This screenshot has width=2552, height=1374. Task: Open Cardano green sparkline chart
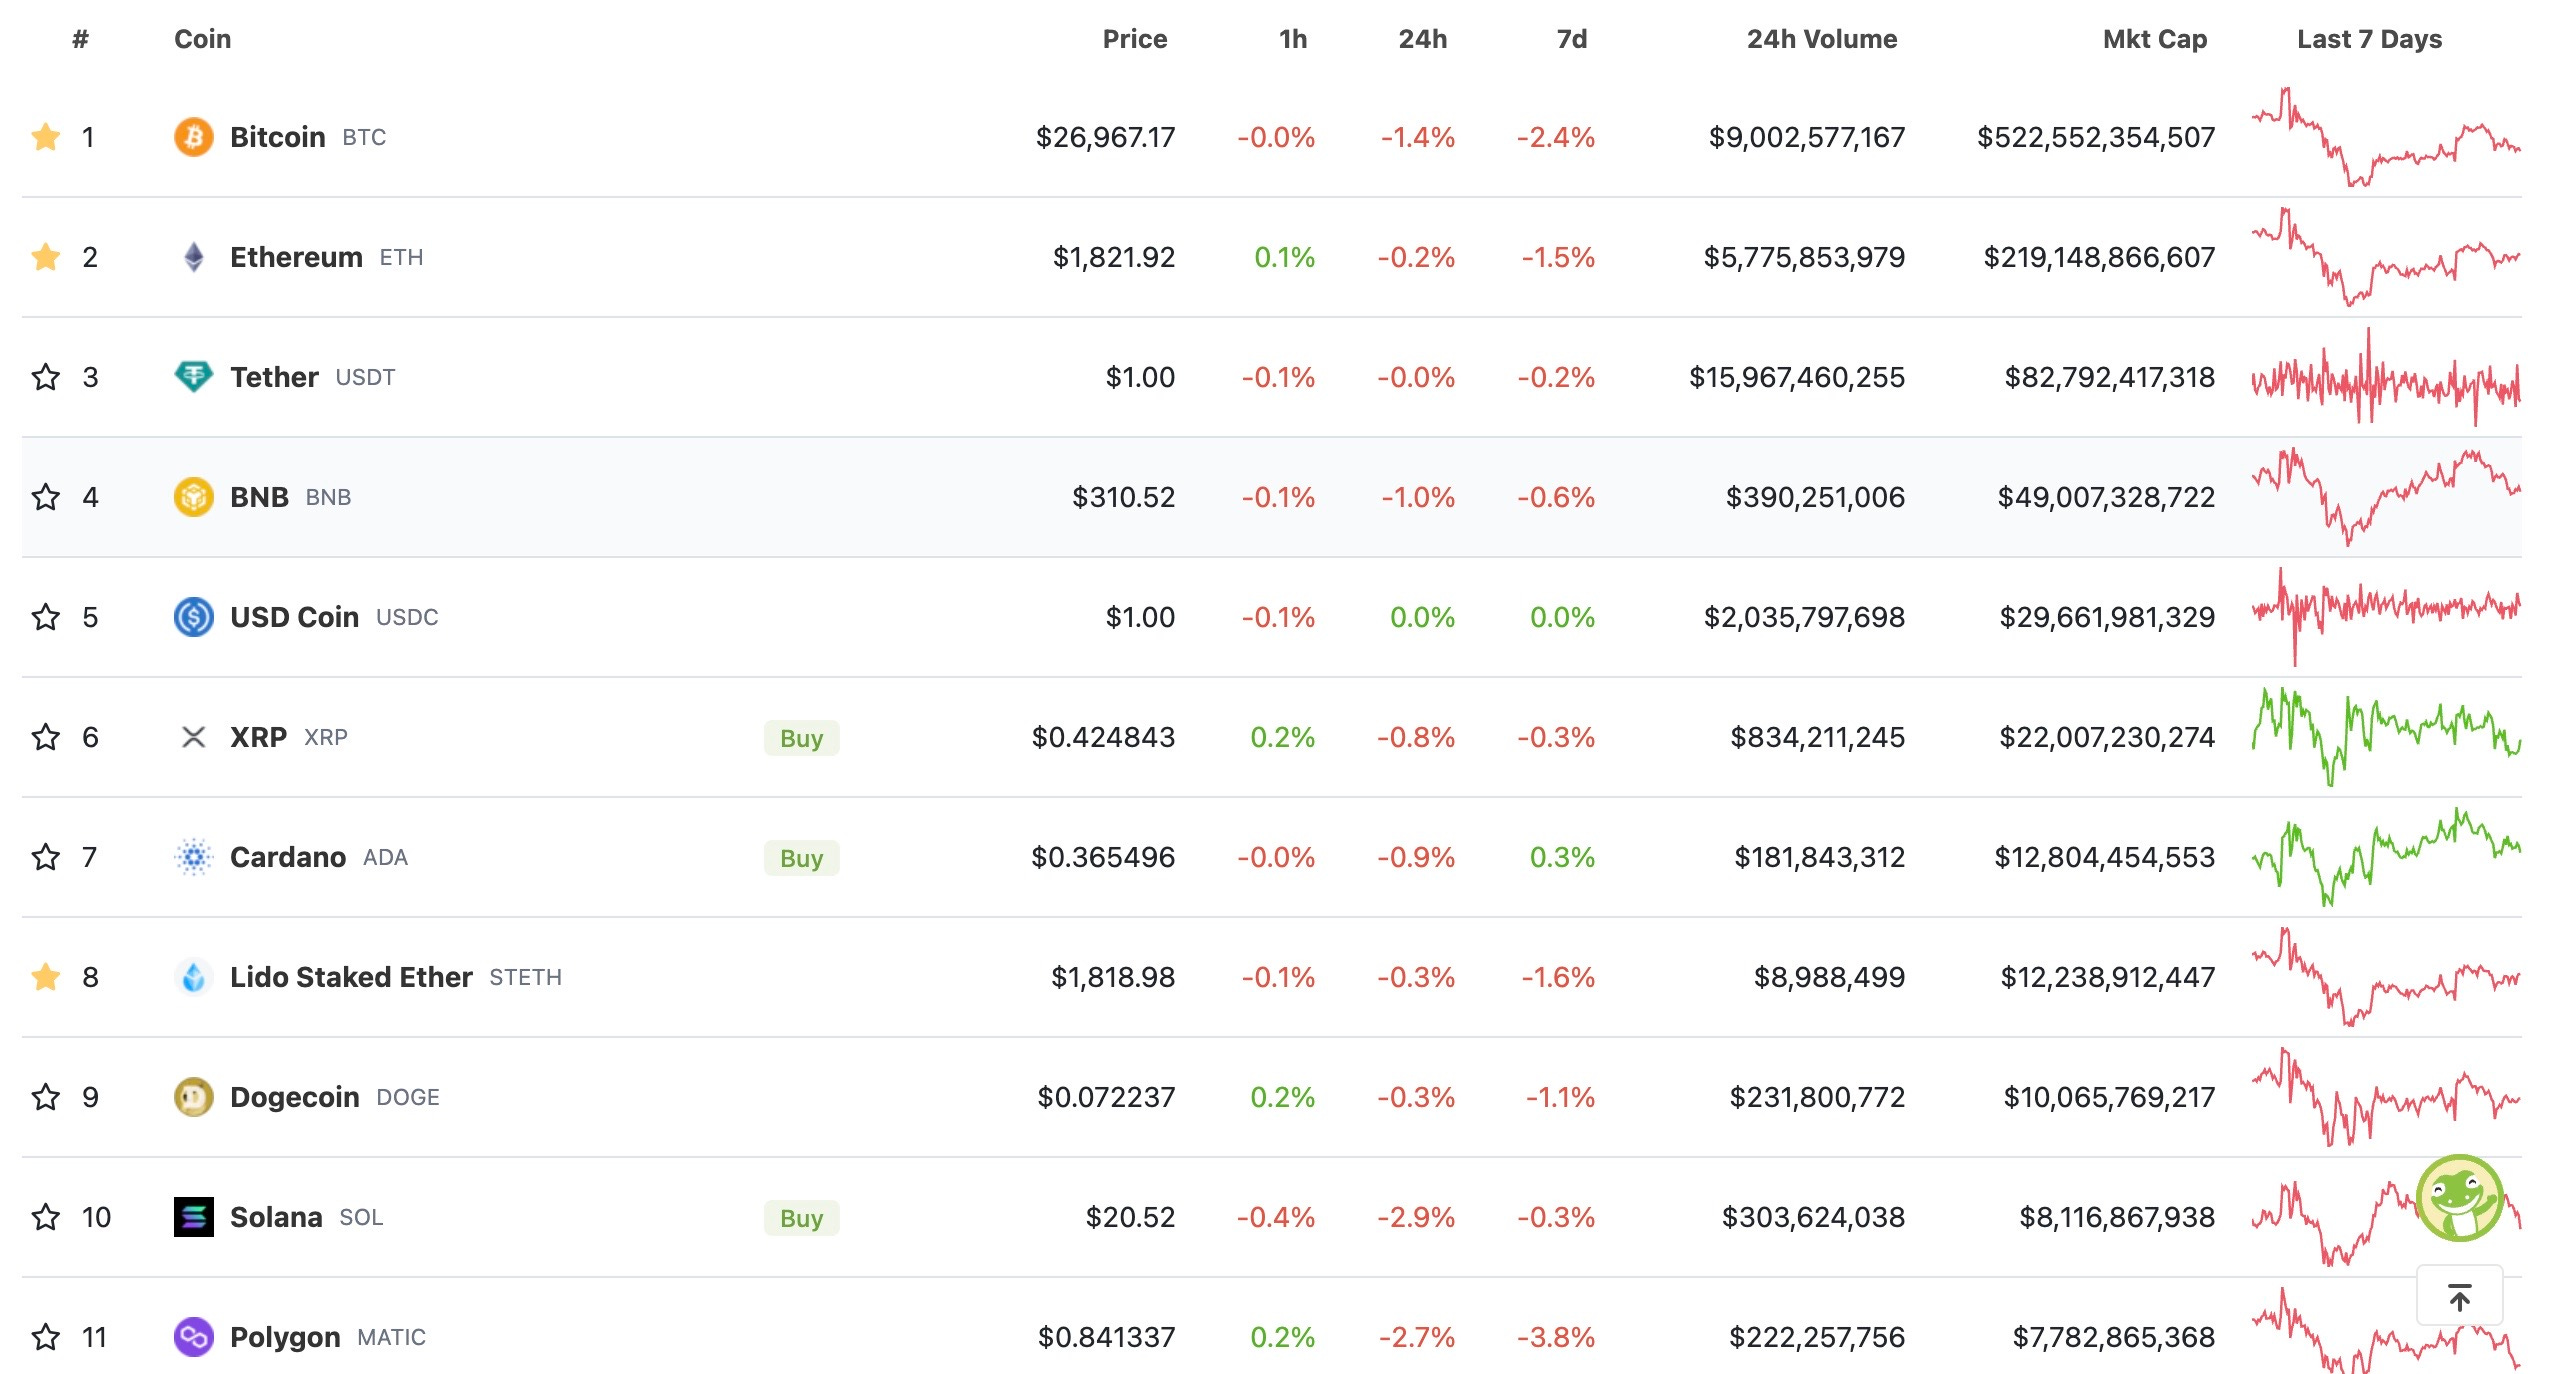[2386, 857]
